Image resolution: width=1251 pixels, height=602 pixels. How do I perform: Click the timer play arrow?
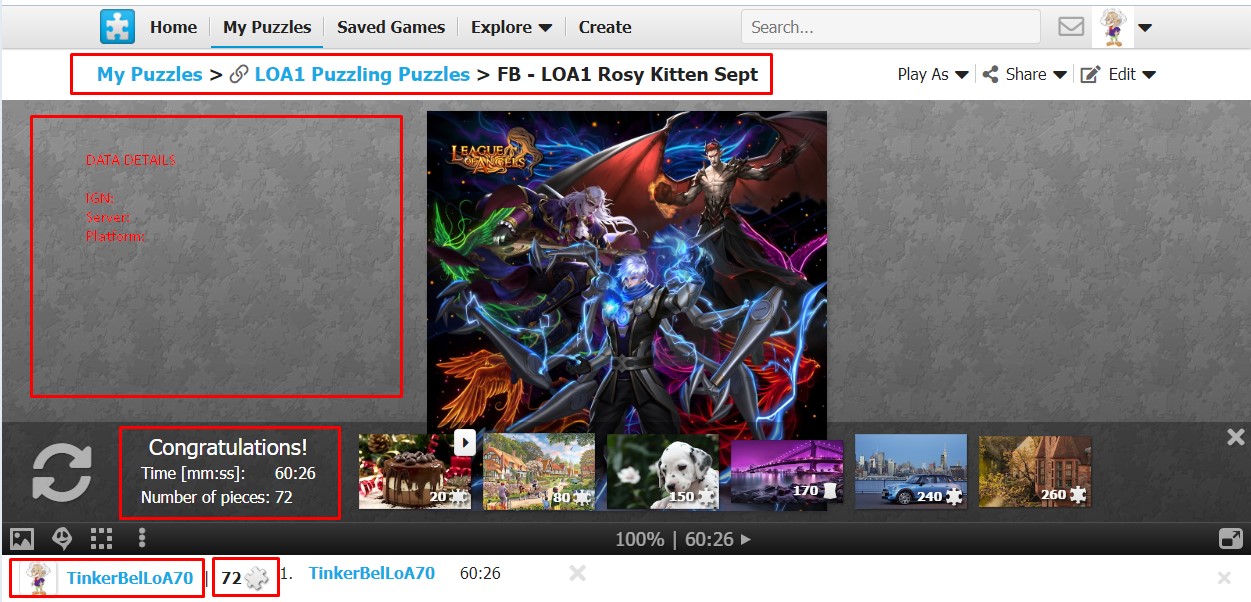745,540
